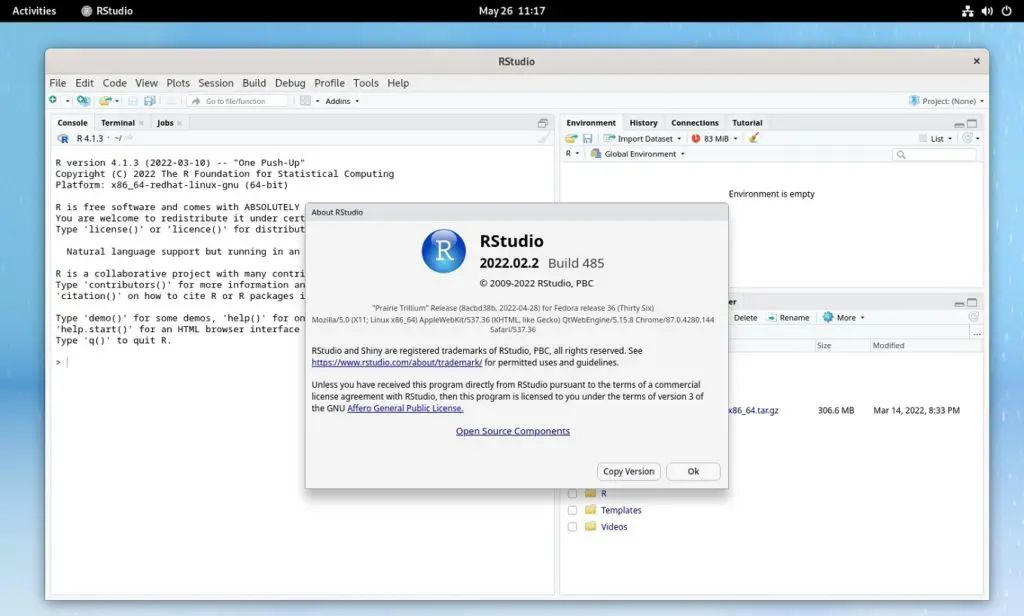Viewport: 1024px width, 616px height.
Task: Click inside the Go to file/function field
Action: [x=240, y=100]
